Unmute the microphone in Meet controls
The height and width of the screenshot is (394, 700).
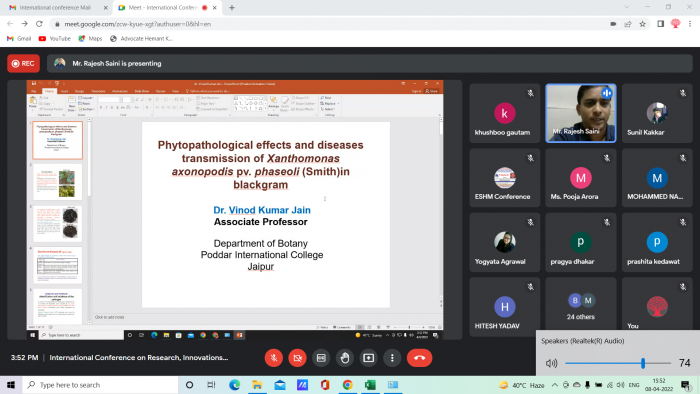[274, 358]
